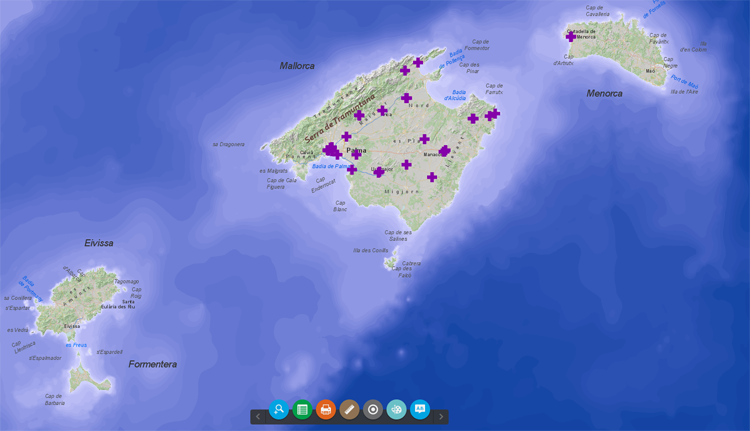Click purple cross marker on Menorca
This screenshot has height=431, width=750.
571,37
